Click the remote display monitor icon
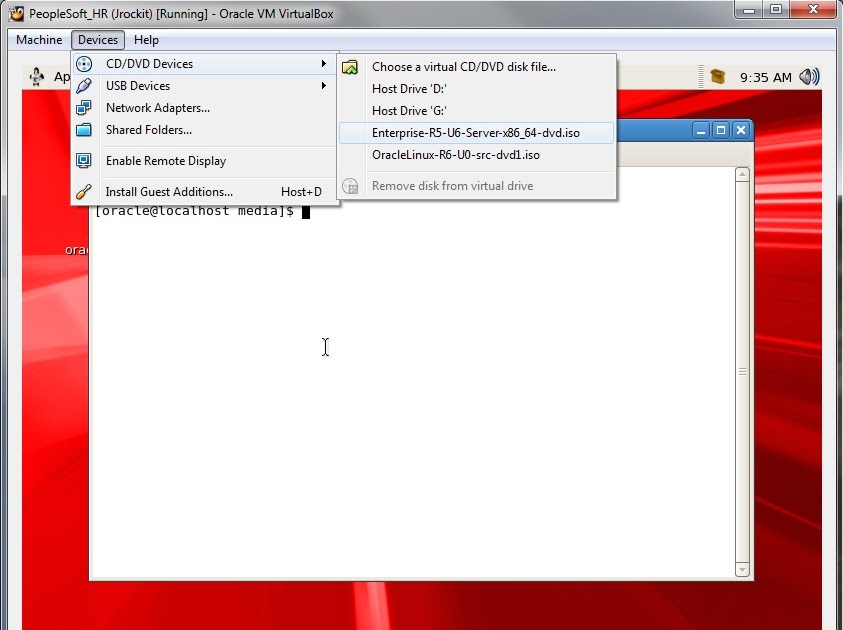 [84, 161]
